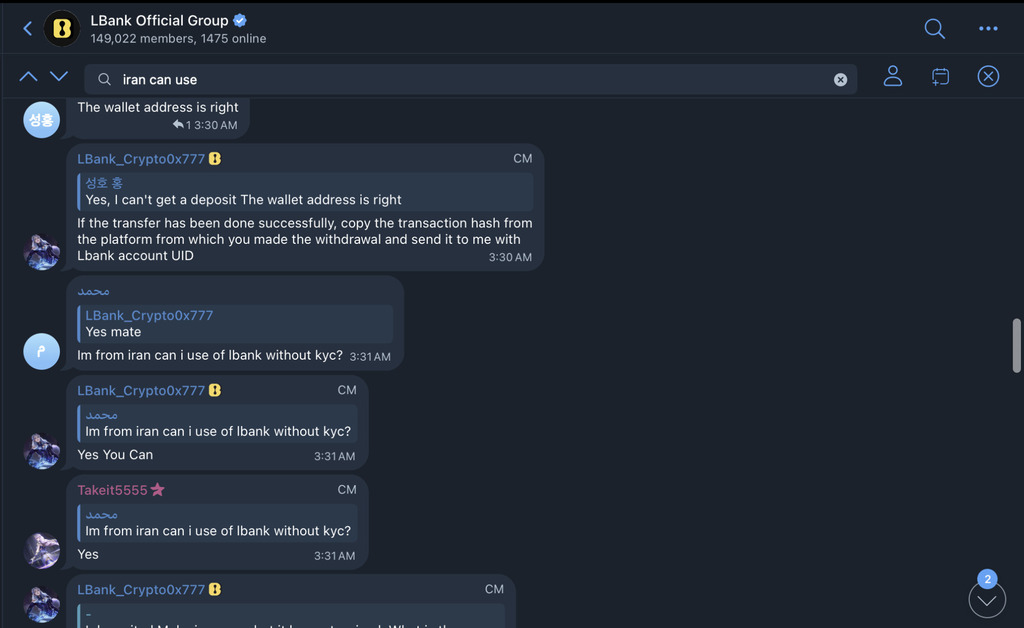Screen dimensions: 1024x628
Task: Jump to next search result
Action: click(59, 77)
